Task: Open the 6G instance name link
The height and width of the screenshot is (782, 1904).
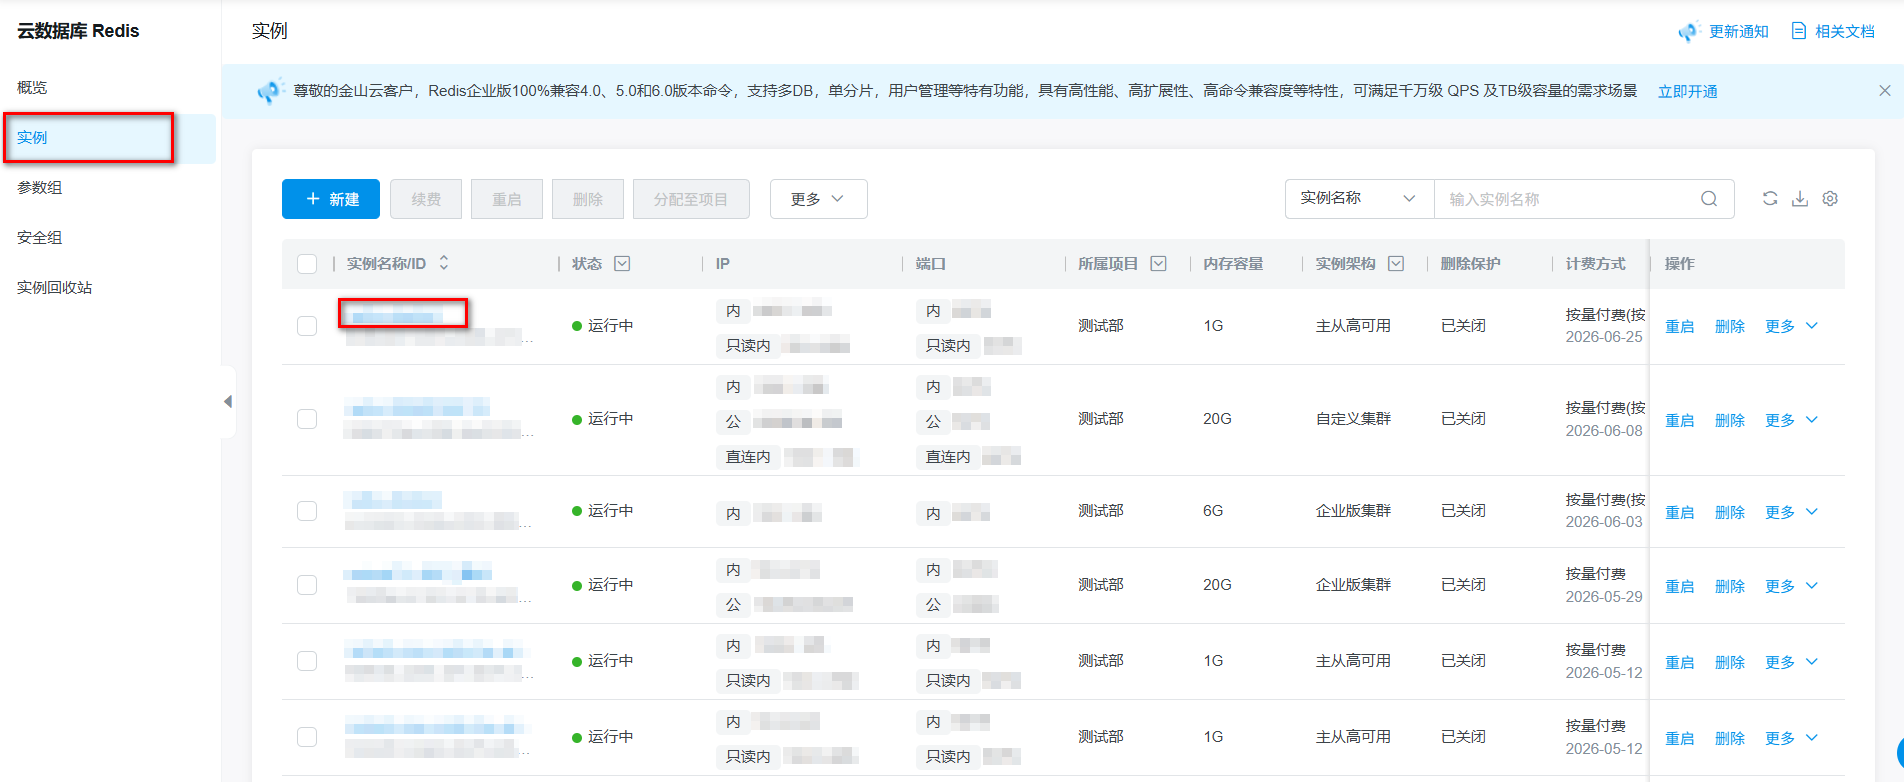Action: pos(394,499)
